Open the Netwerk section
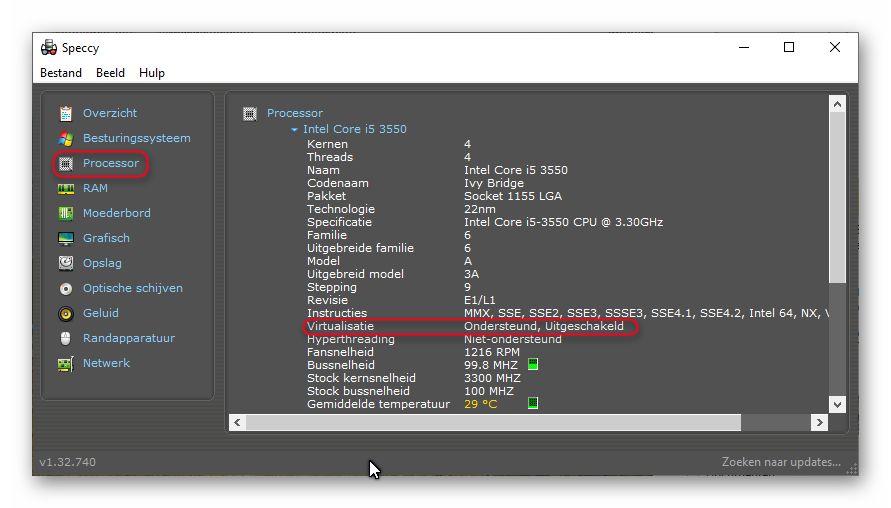 pos(106,363)
